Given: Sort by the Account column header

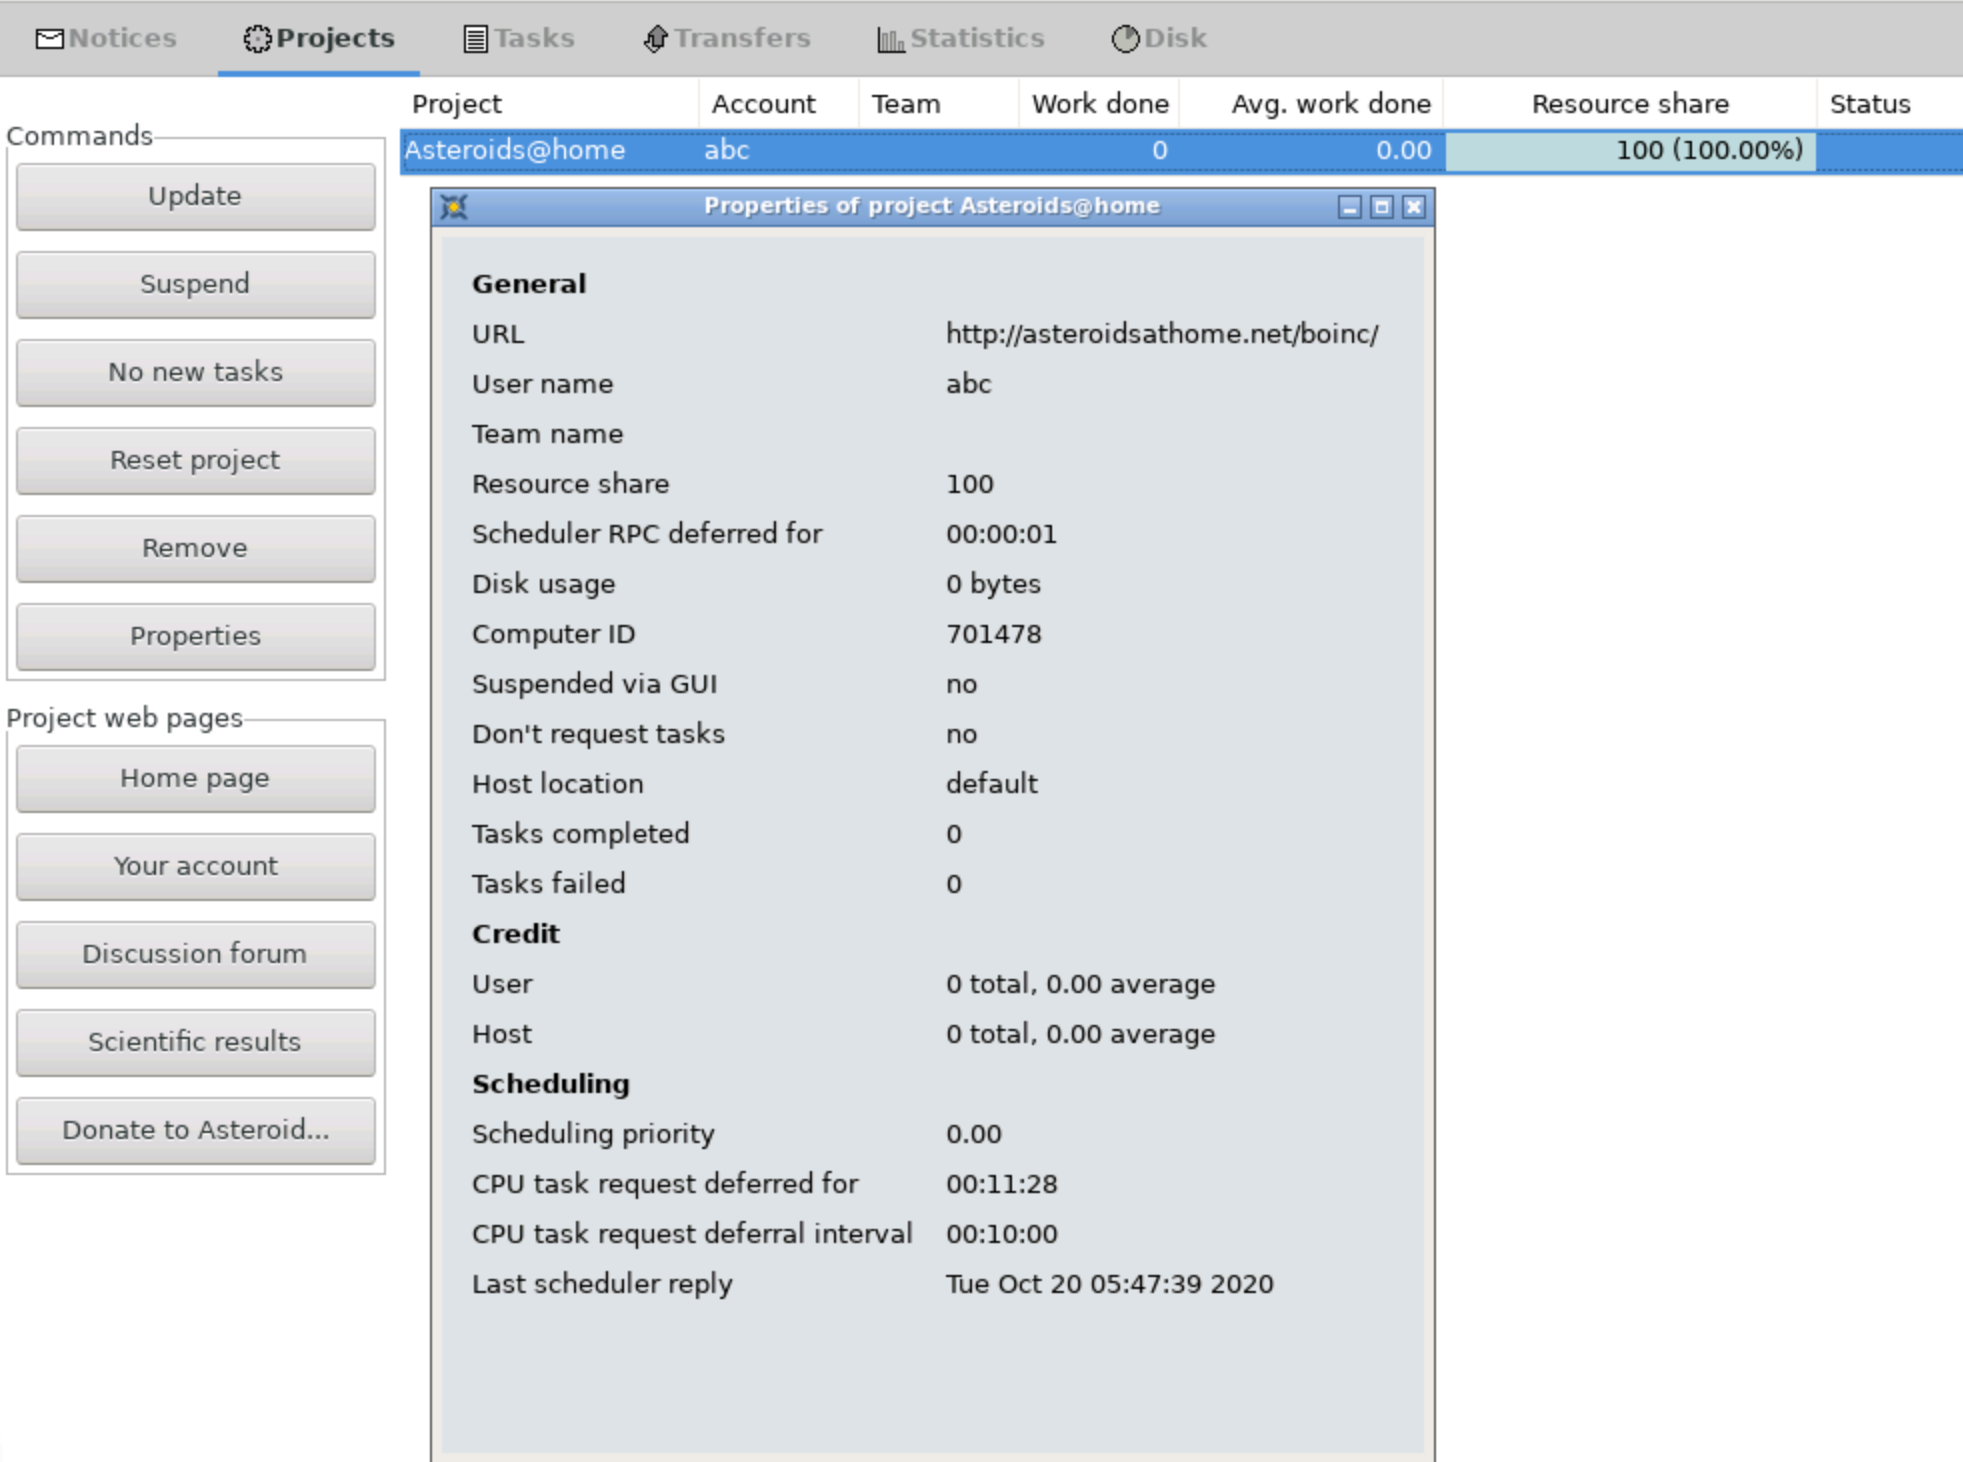Looking at the screenshot, I should point(778,104).
